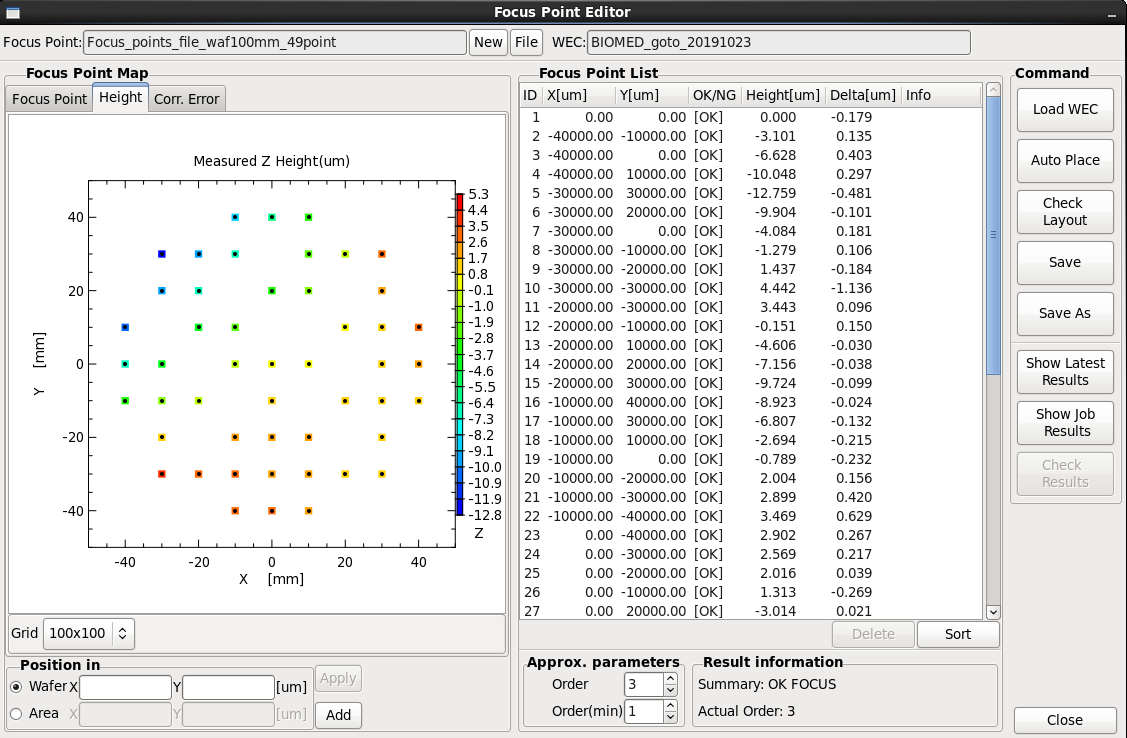This screenshot has width=1127, height=738.
Task: Select focus point row ID 10
Action: point(750,288)
